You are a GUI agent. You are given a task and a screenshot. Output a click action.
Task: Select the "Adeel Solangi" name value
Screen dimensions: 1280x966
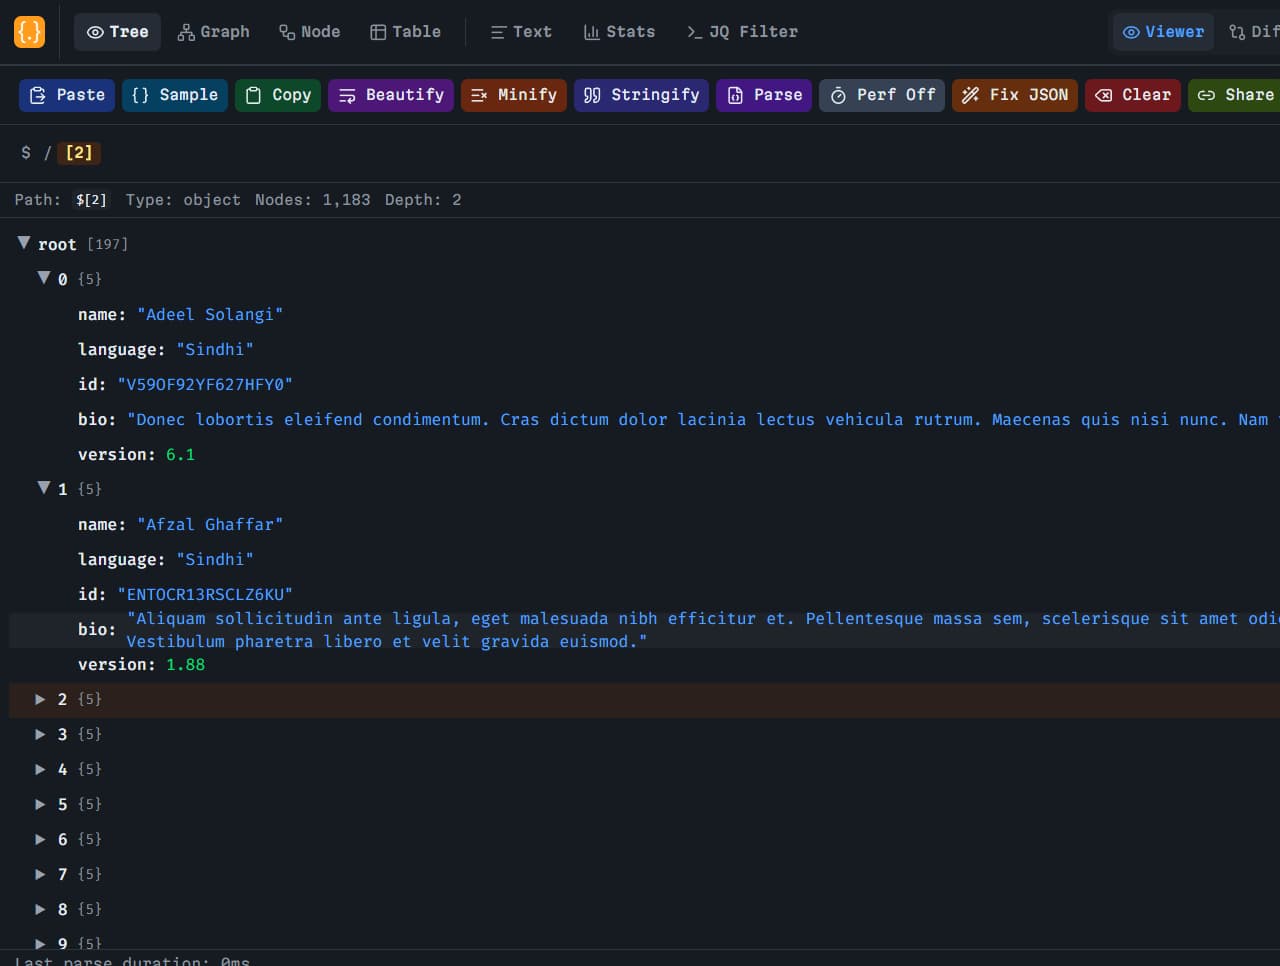pos(210,314)
